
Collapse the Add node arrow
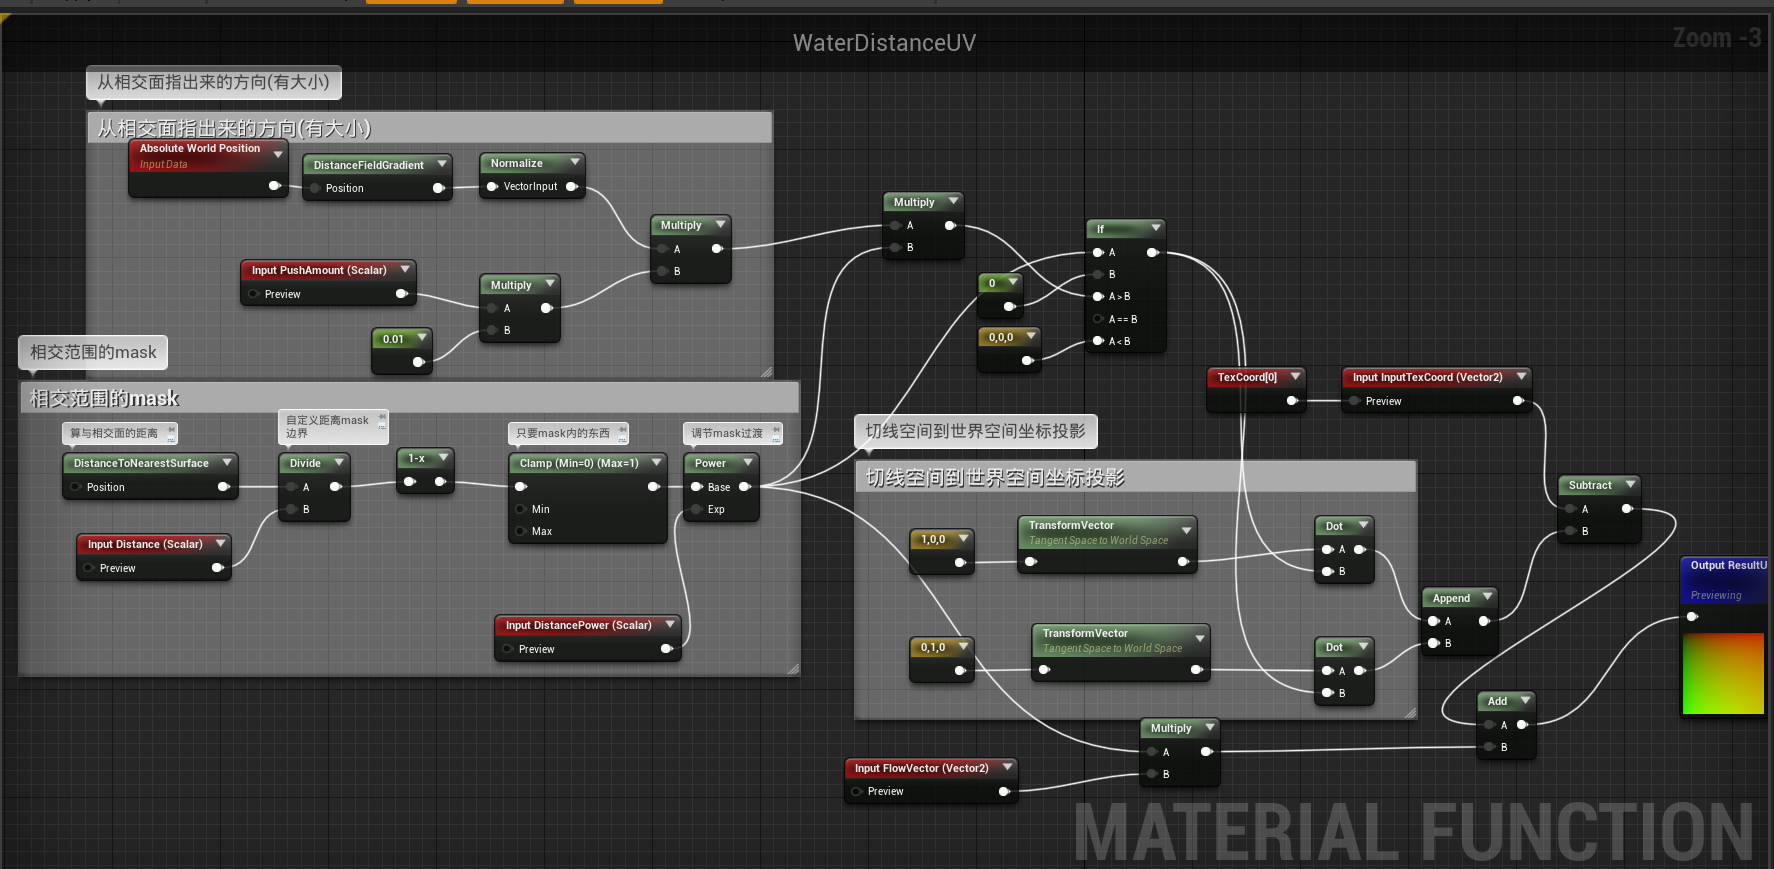(1525, 700)
